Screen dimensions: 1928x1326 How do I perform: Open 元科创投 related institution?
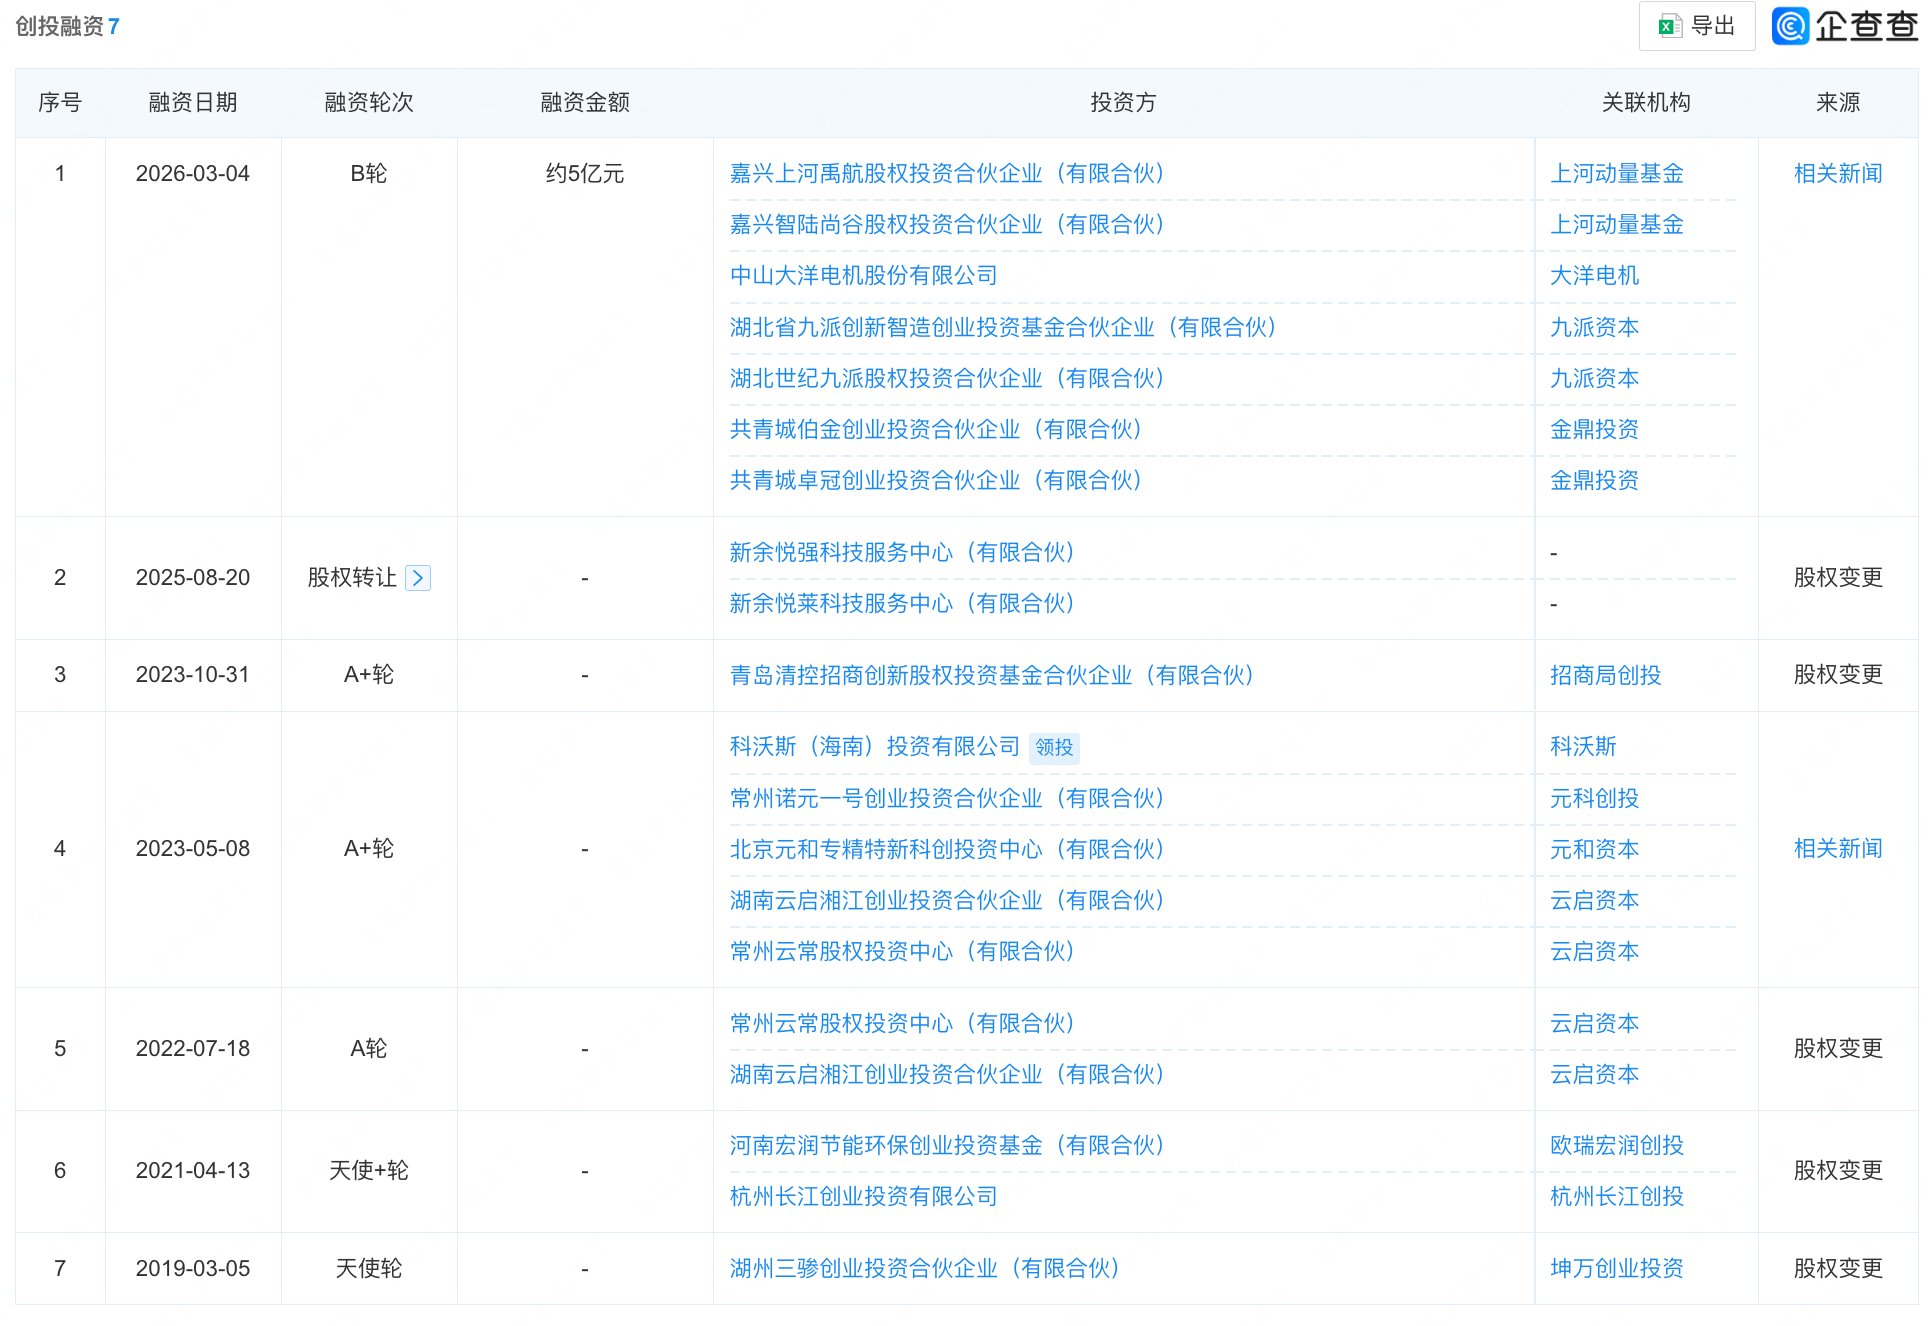[x=1595, y=799]
